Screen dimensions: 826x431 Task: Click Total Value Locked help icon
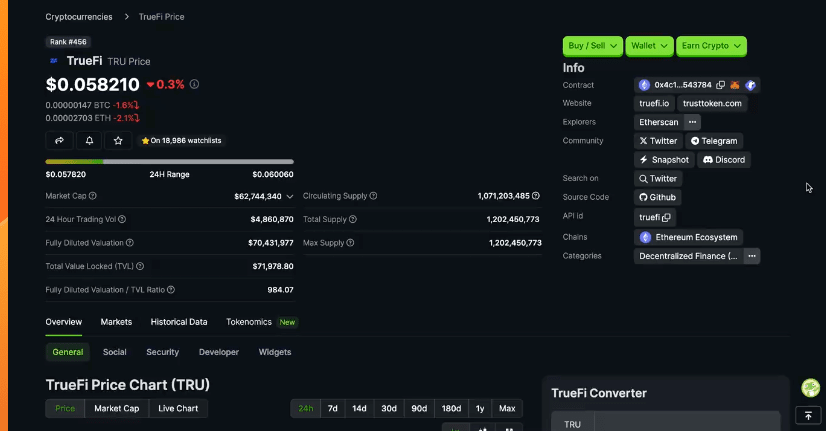(140, 266)
